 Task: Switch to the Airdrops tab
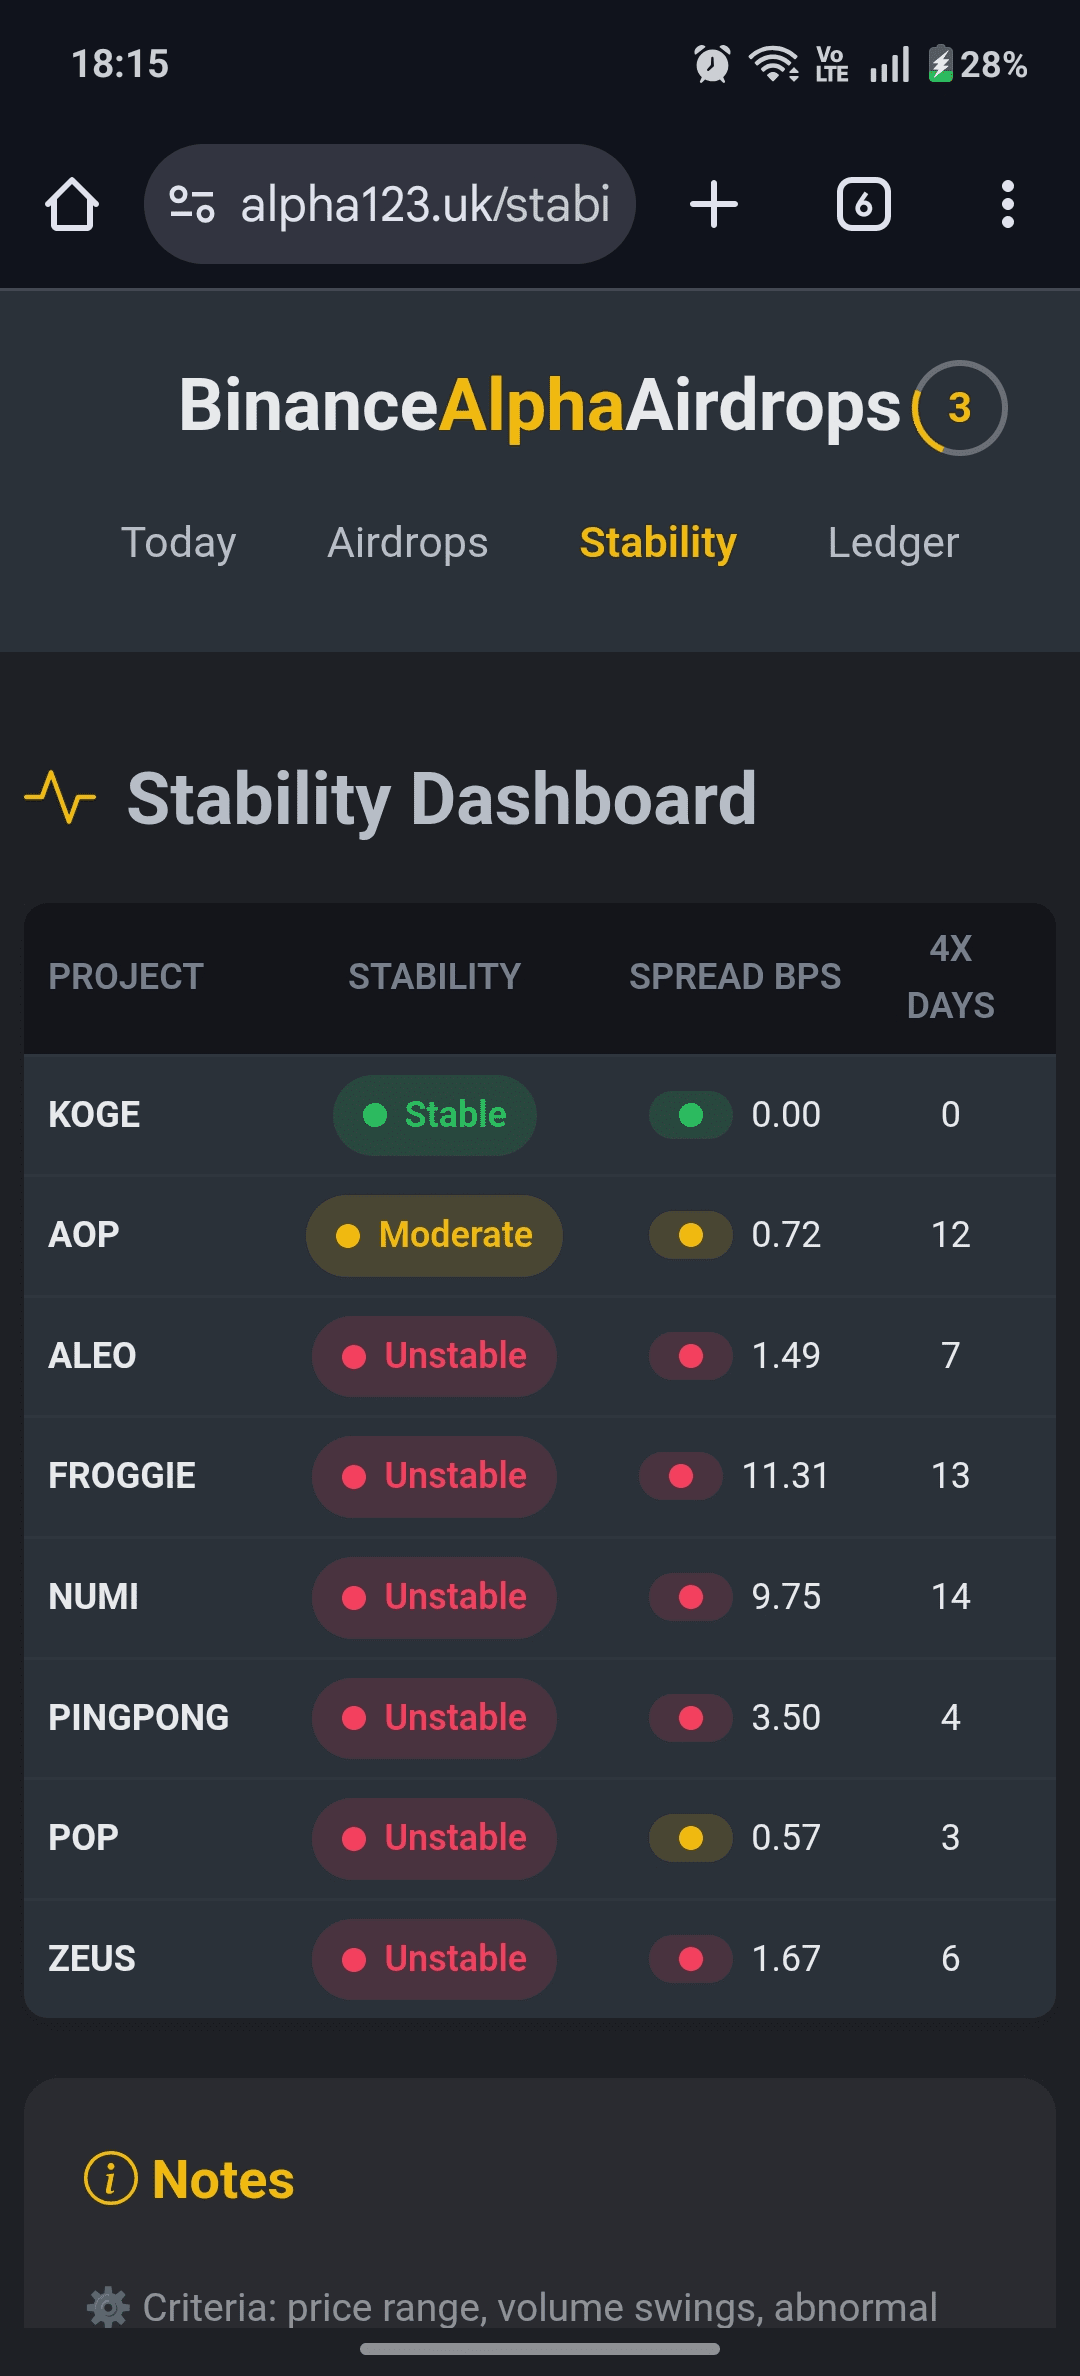(x=408, y=543)
